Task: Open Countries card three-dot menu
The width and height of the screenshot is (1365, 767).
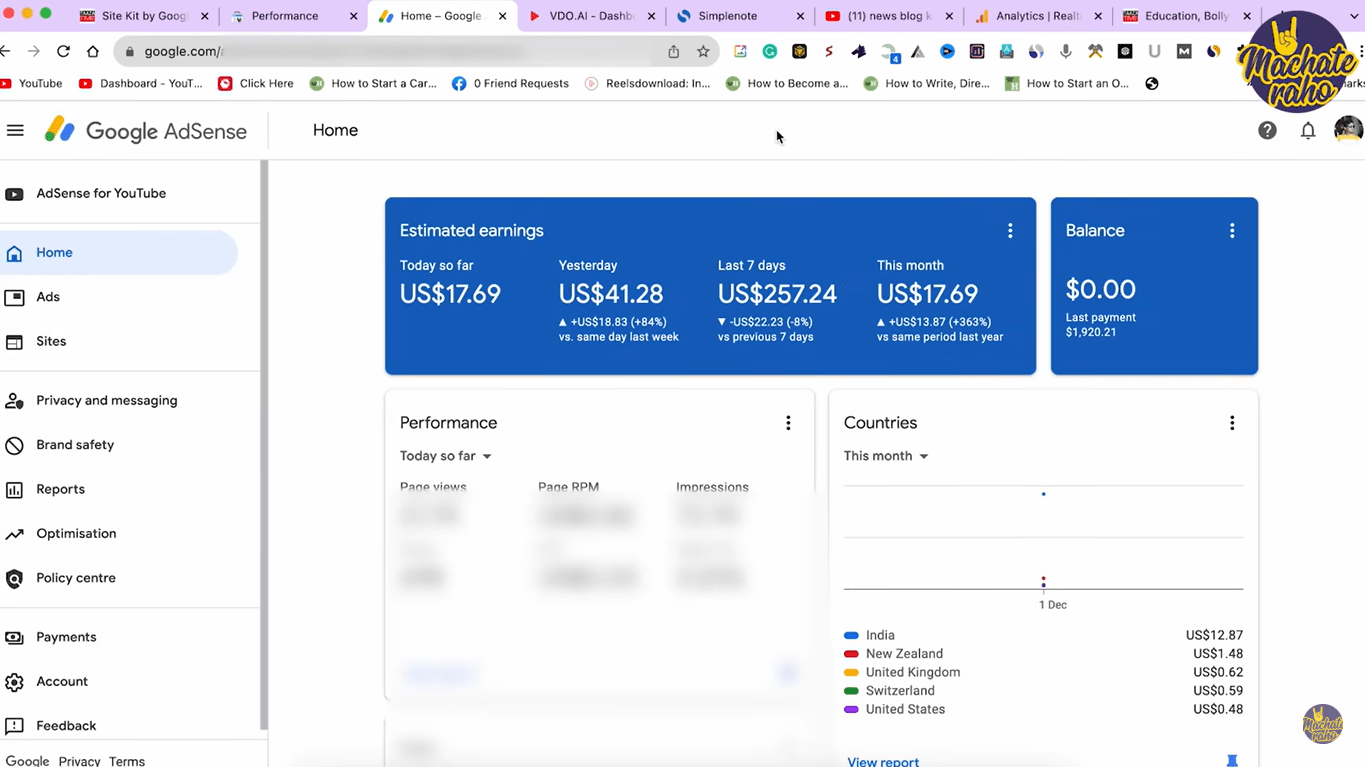Action: 1232,423
